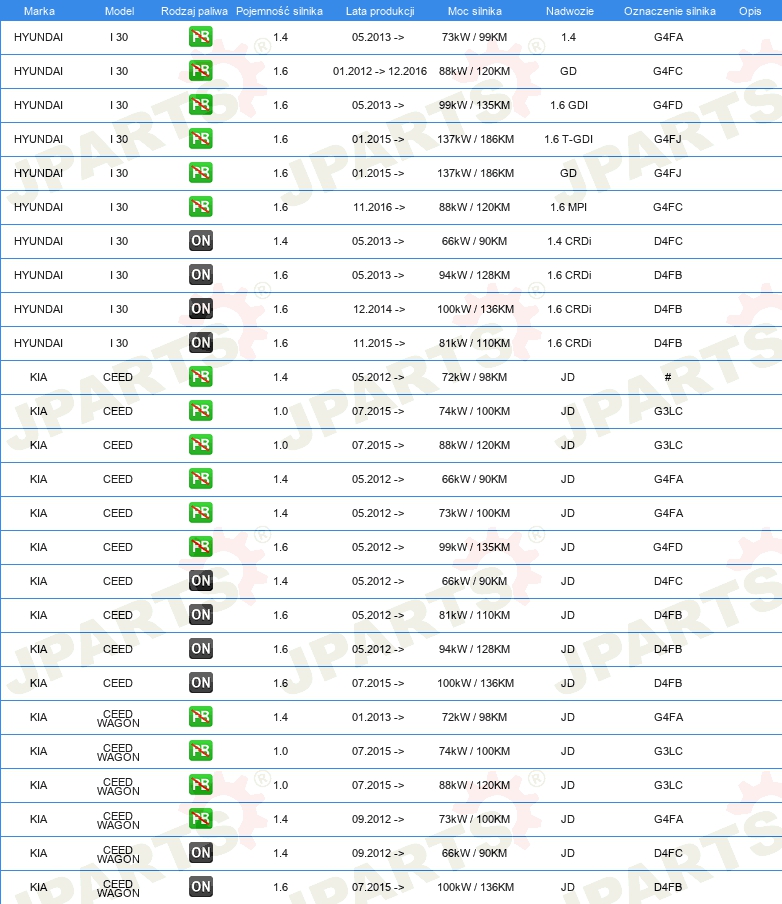This screenshot has width=782, height=904.
Task: Click the Moc silnika column header
Action: click(475, 11)
